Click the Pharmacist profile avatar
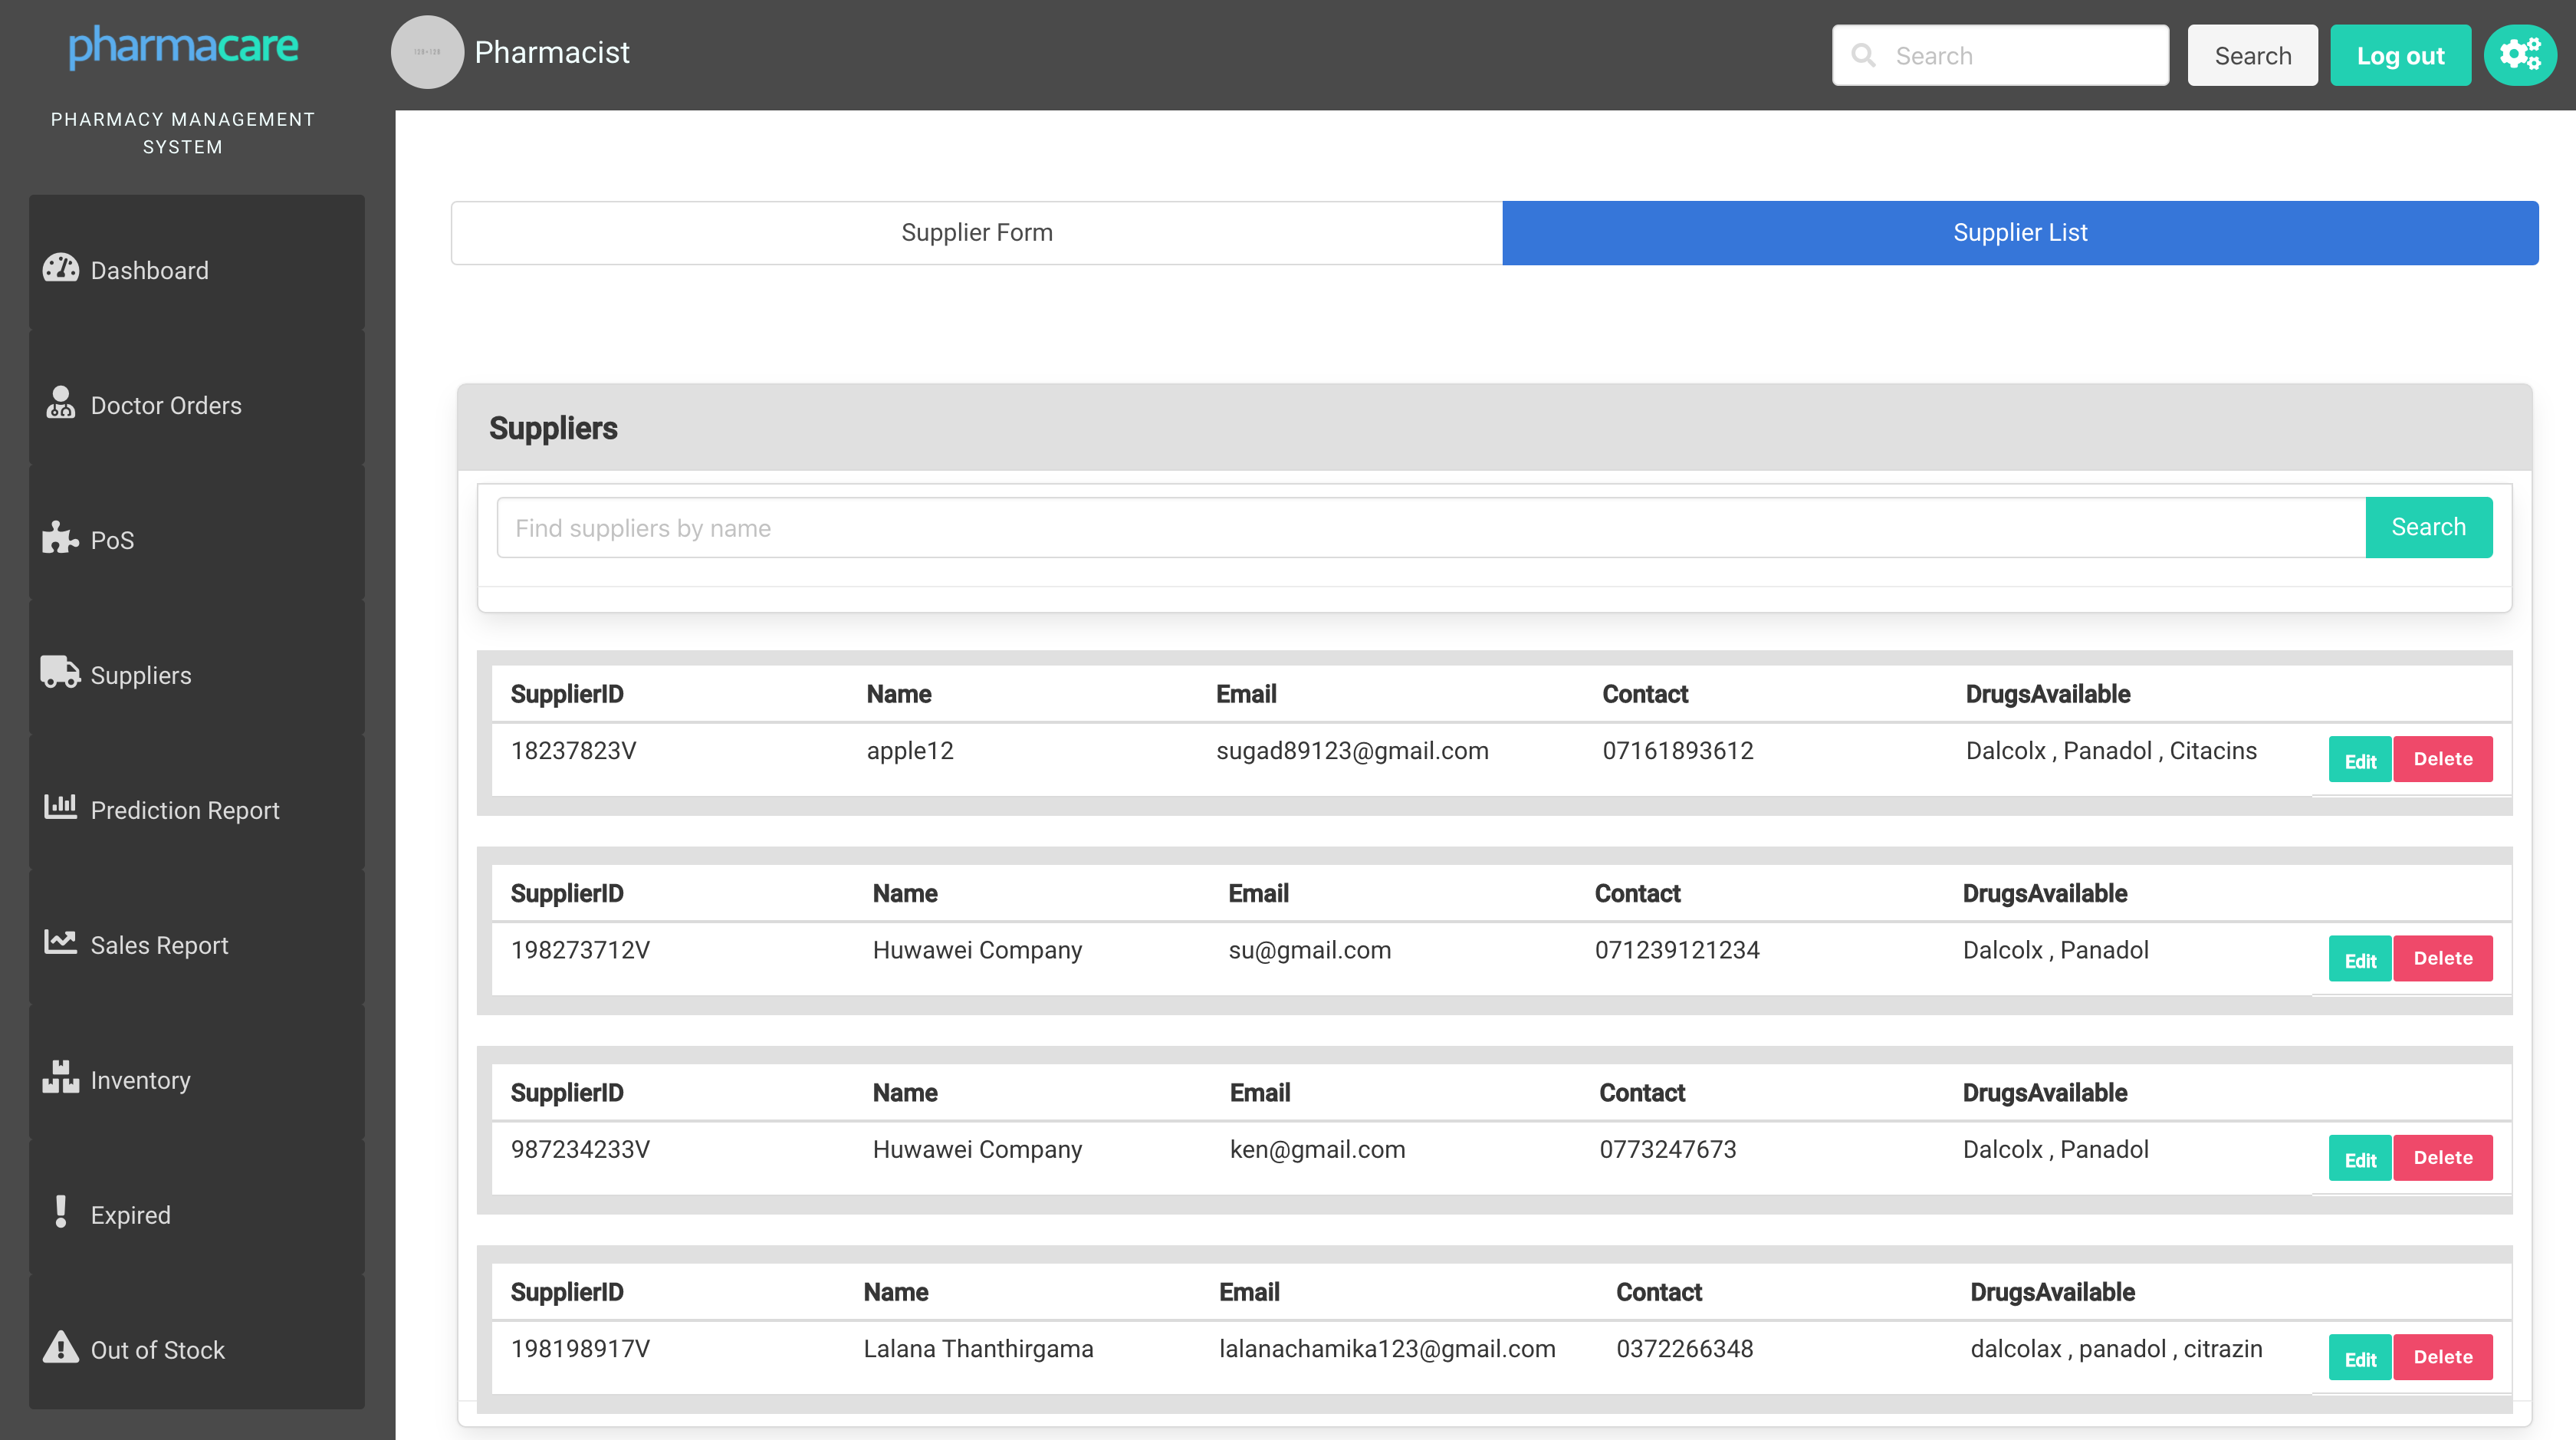Screen dimensions: 2576x1440 427,52
